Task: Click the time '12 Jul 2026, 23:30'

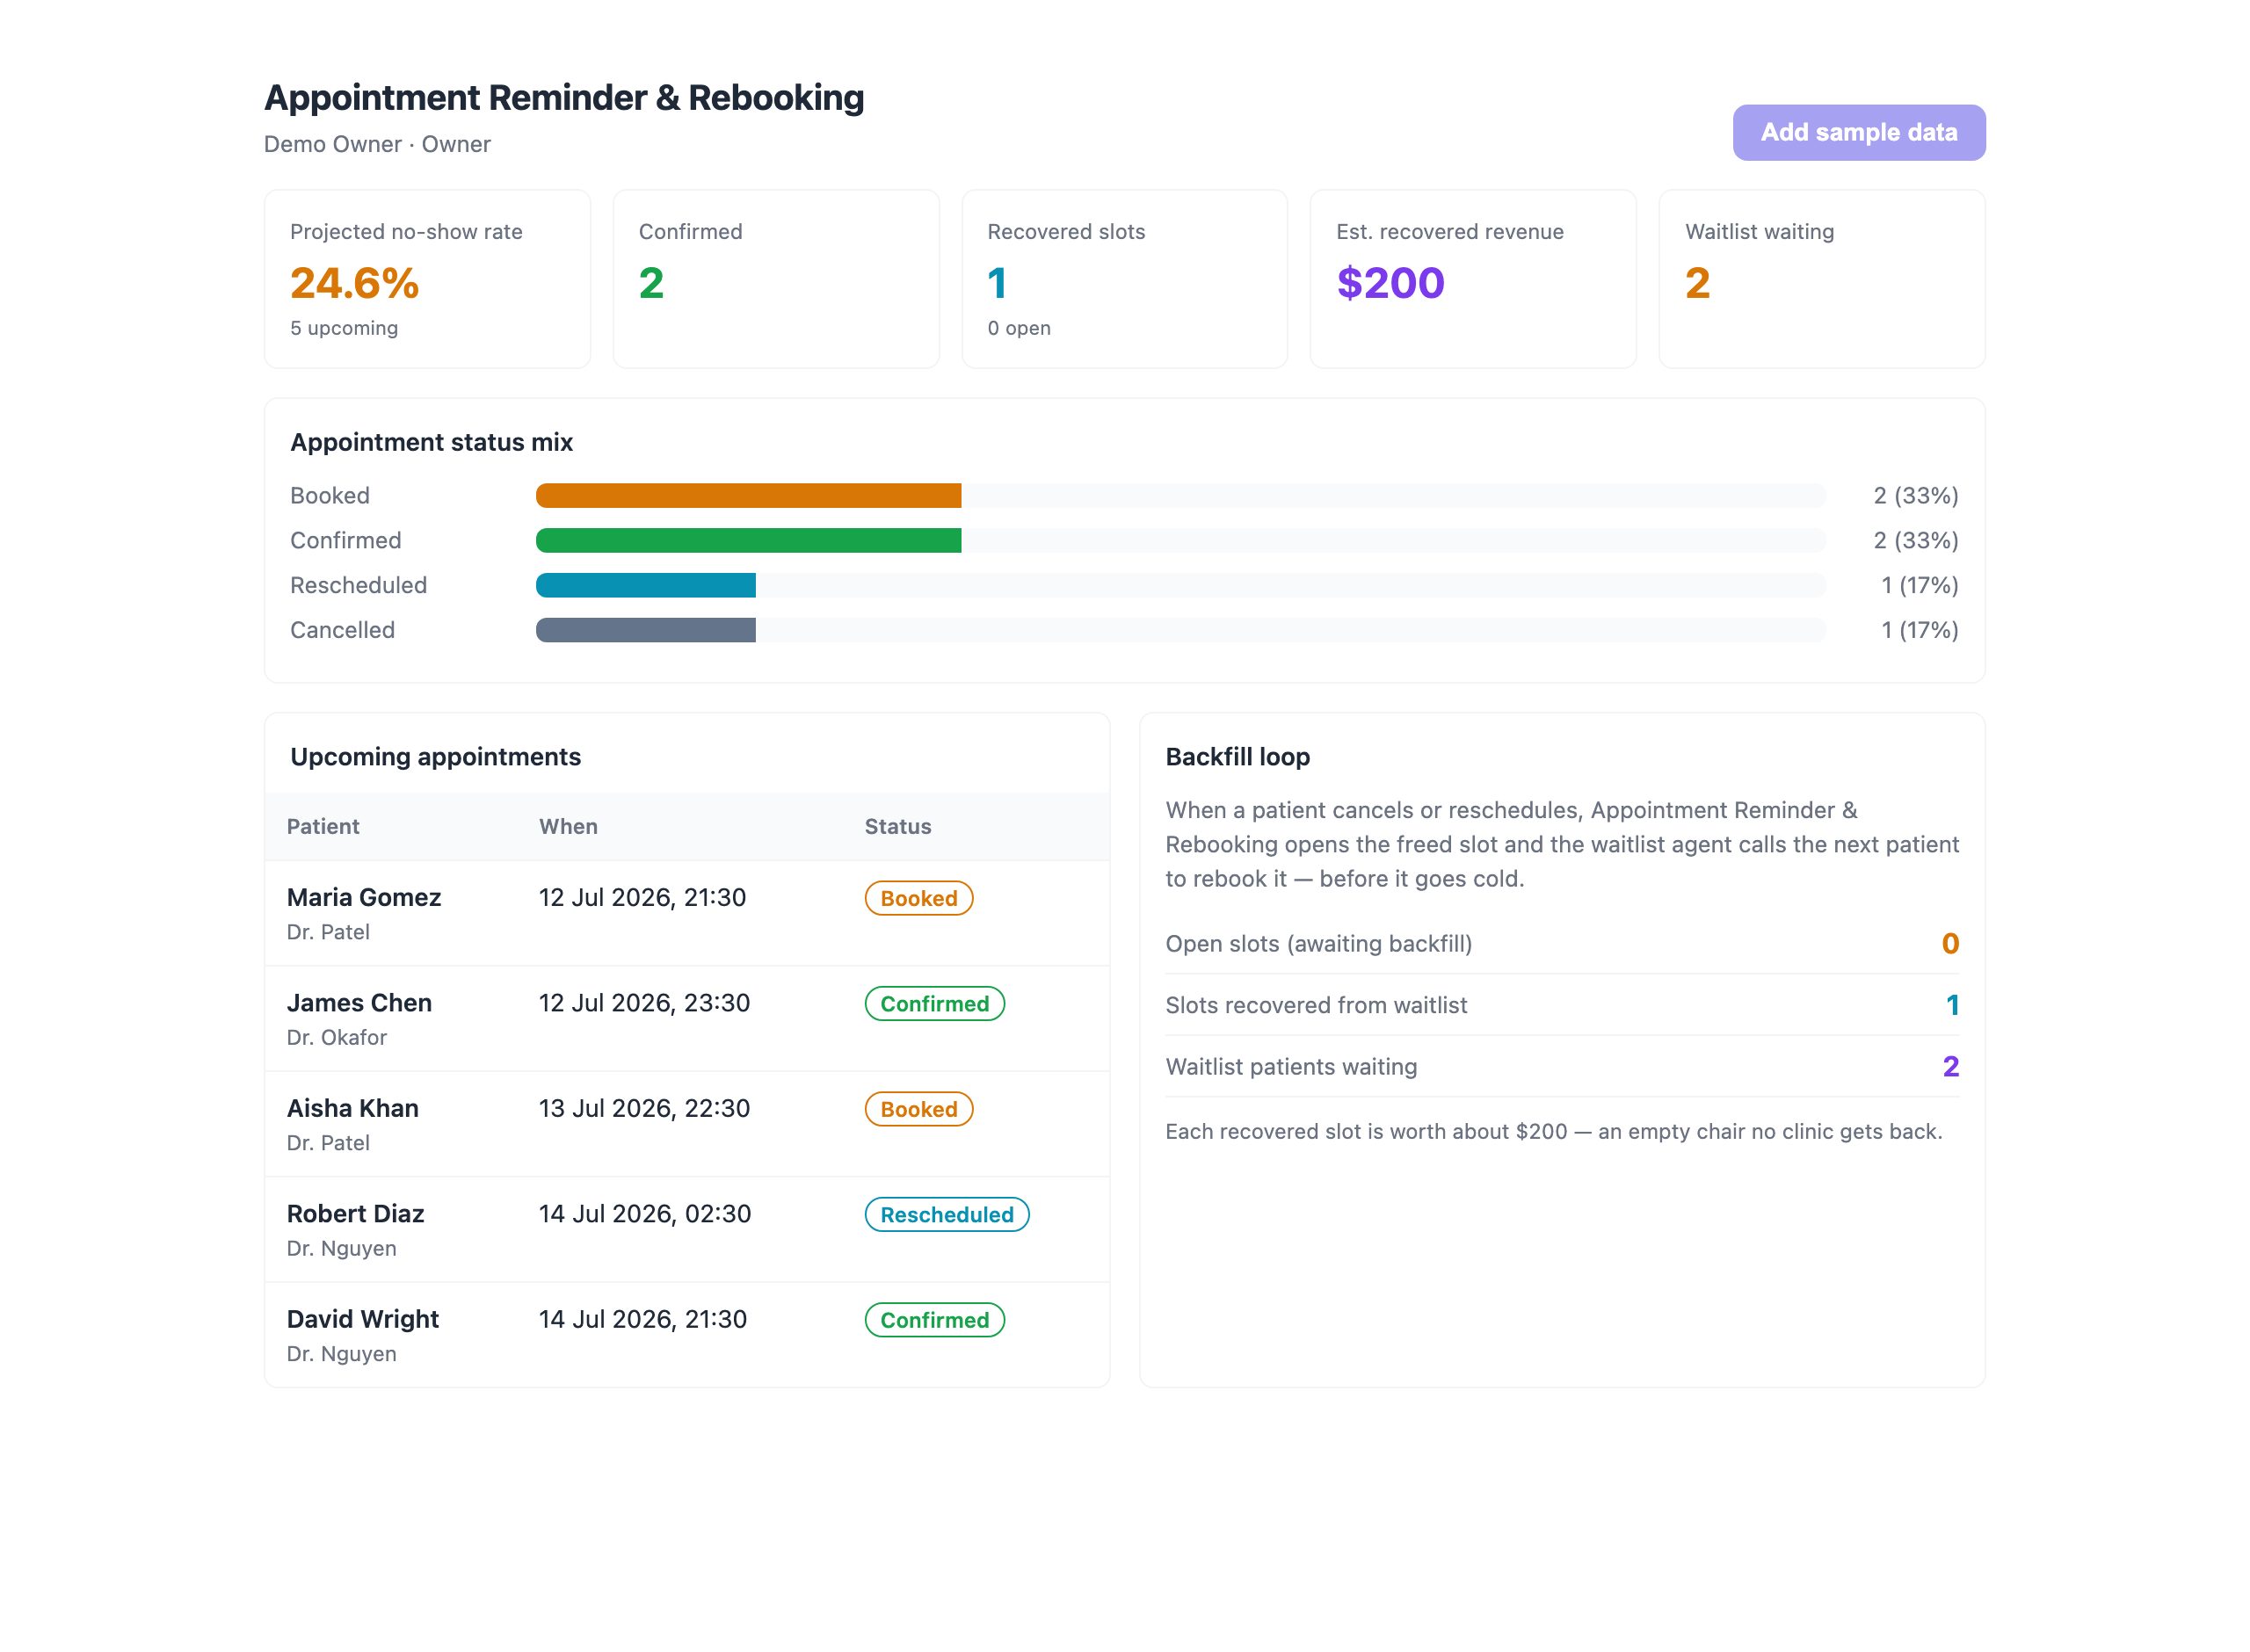Action: [x=644, y=1003]
